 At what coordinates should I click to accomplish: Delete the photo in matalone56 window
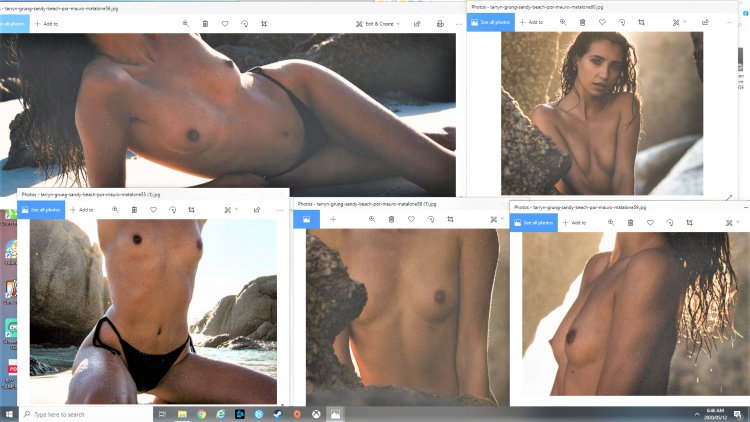click(x=205, y=23)
